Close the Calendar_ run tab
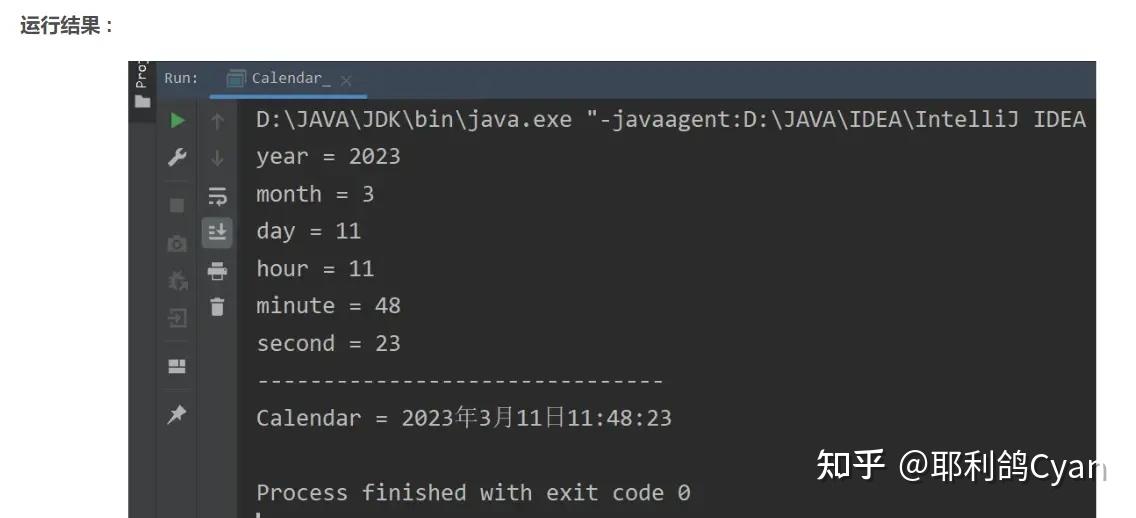This screenshot has height=518, width=1136. pos(346,80)
